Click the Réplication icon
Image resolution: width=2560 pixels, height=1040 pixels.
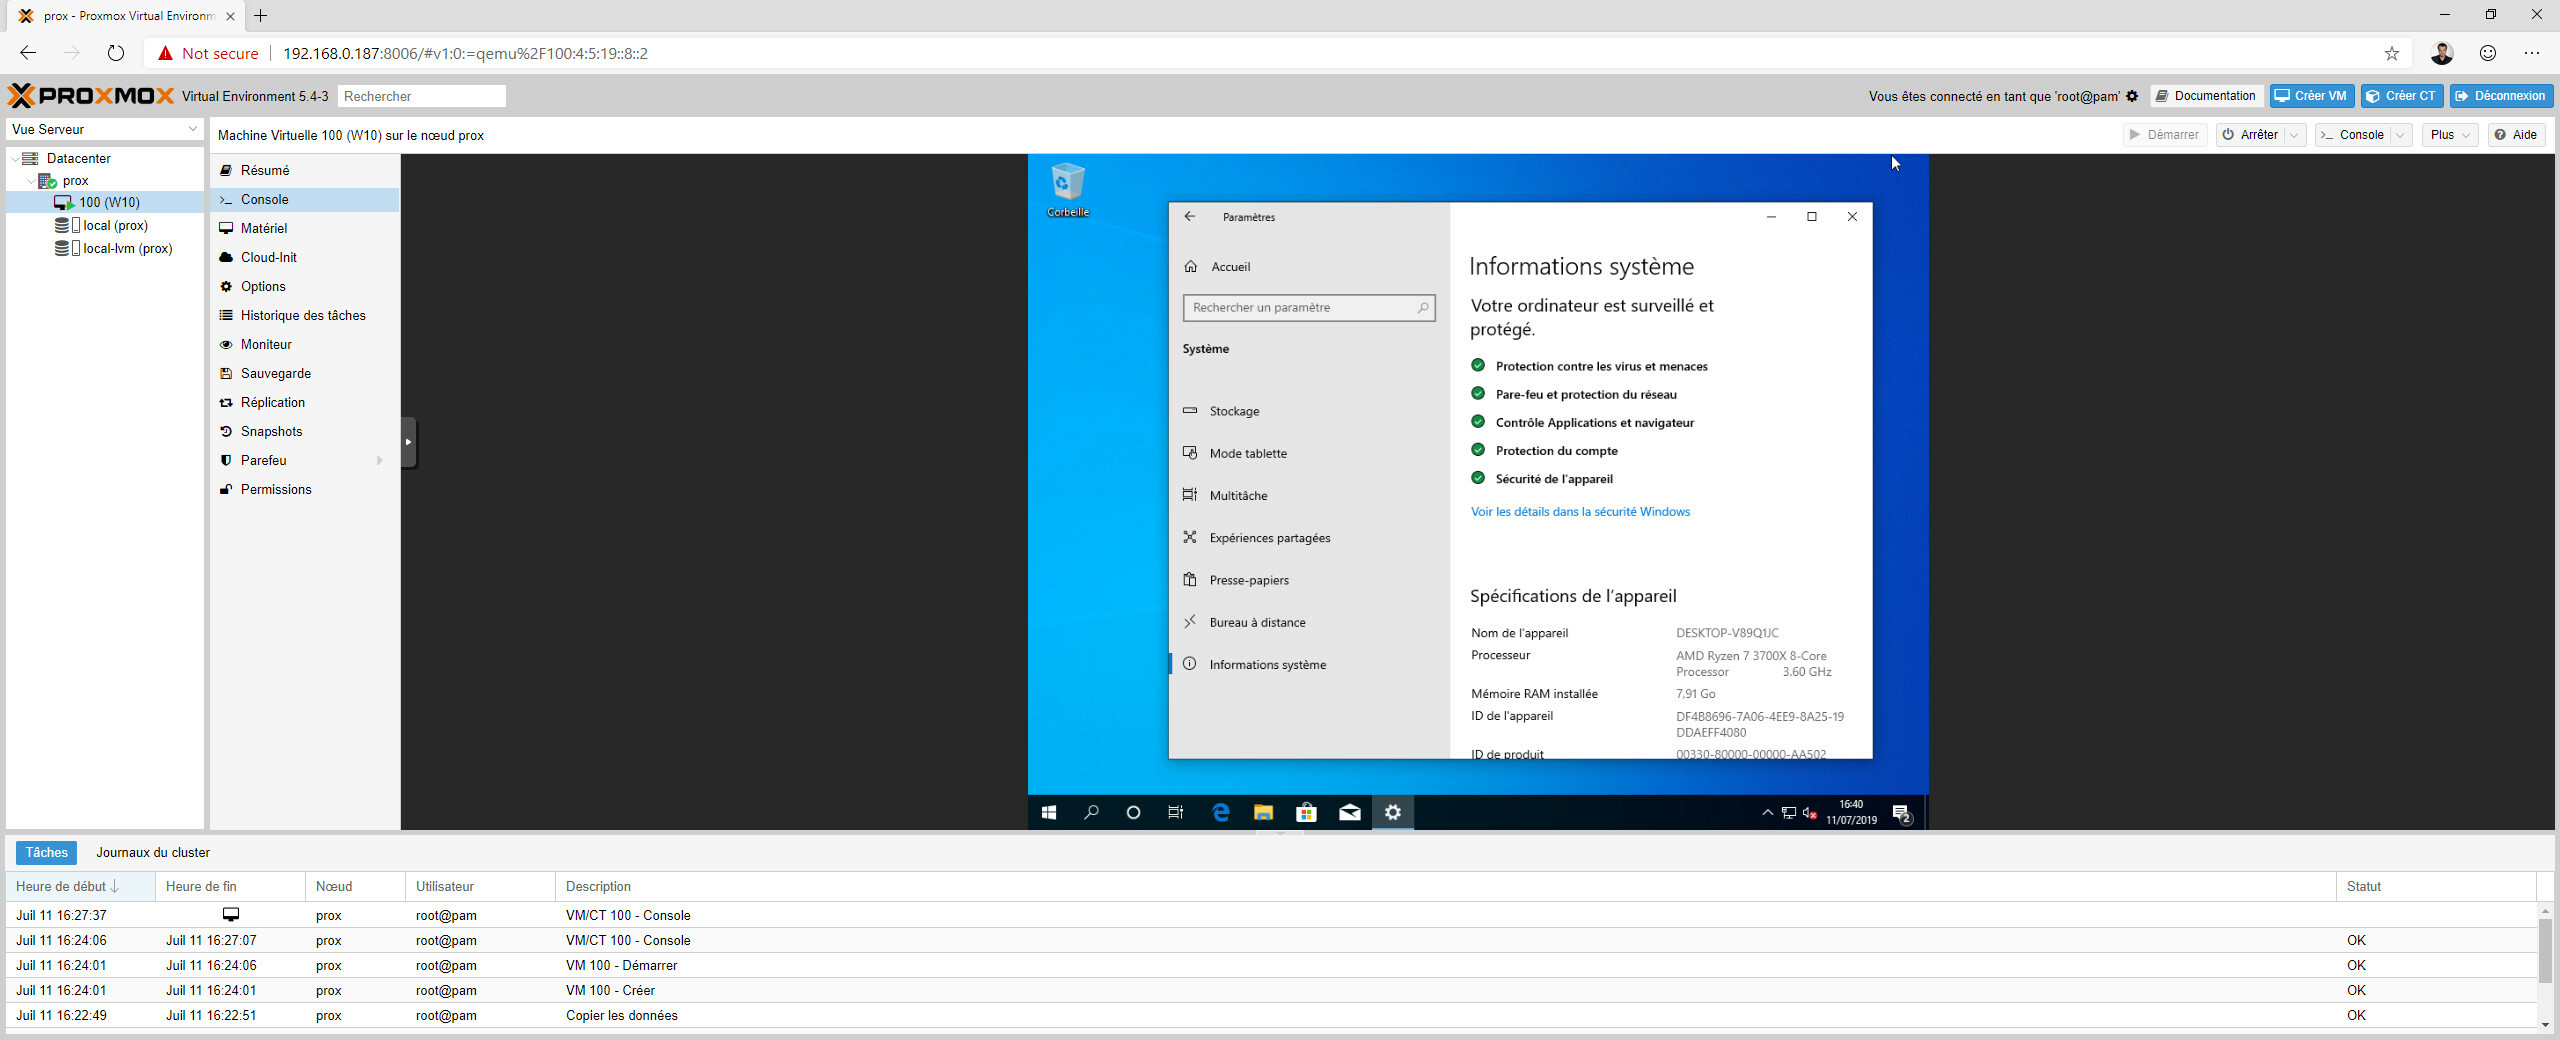pos(226,402)
